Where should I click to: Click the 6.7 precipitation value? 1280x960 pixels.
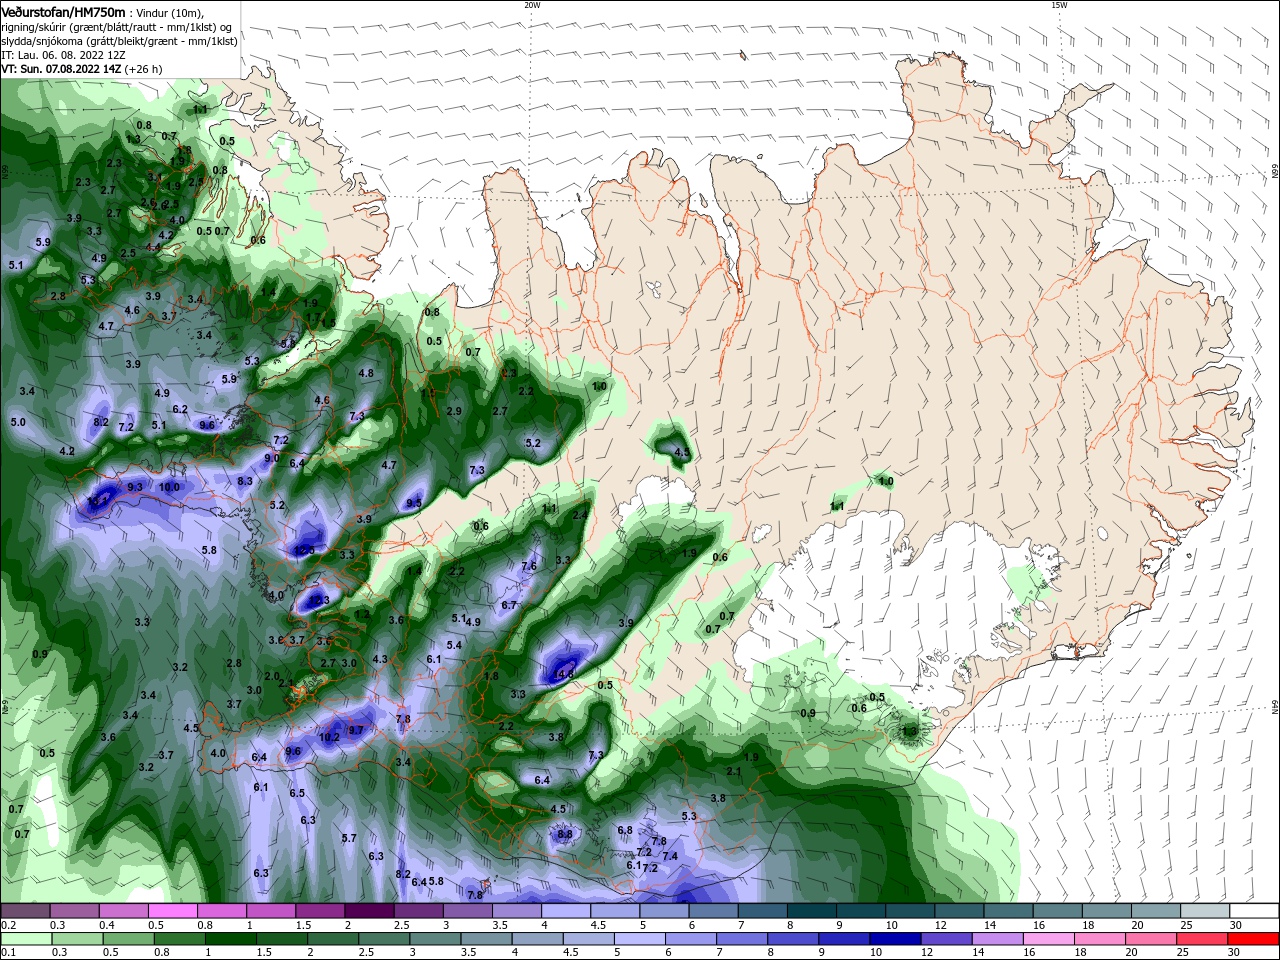click(x=509, y=605)
